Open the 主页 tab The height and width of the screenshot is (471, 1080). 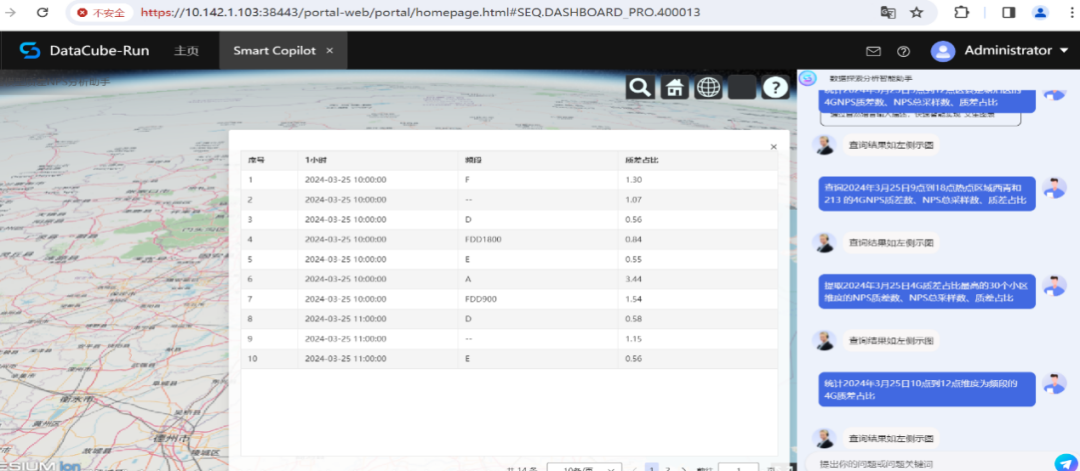(x=186, y=51)
